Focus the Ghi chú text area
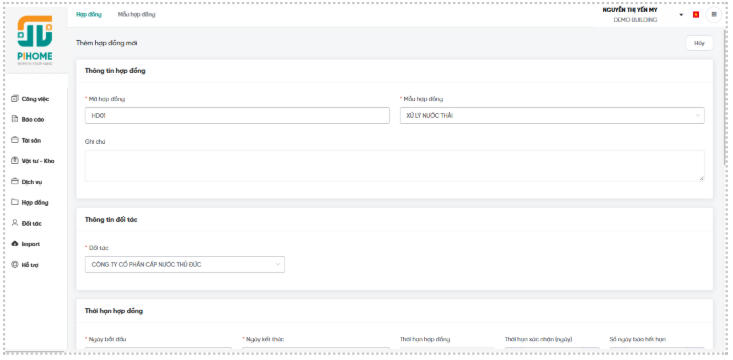Image resolution: width=733 pixels, height=360 pixels. pos(395,166)
